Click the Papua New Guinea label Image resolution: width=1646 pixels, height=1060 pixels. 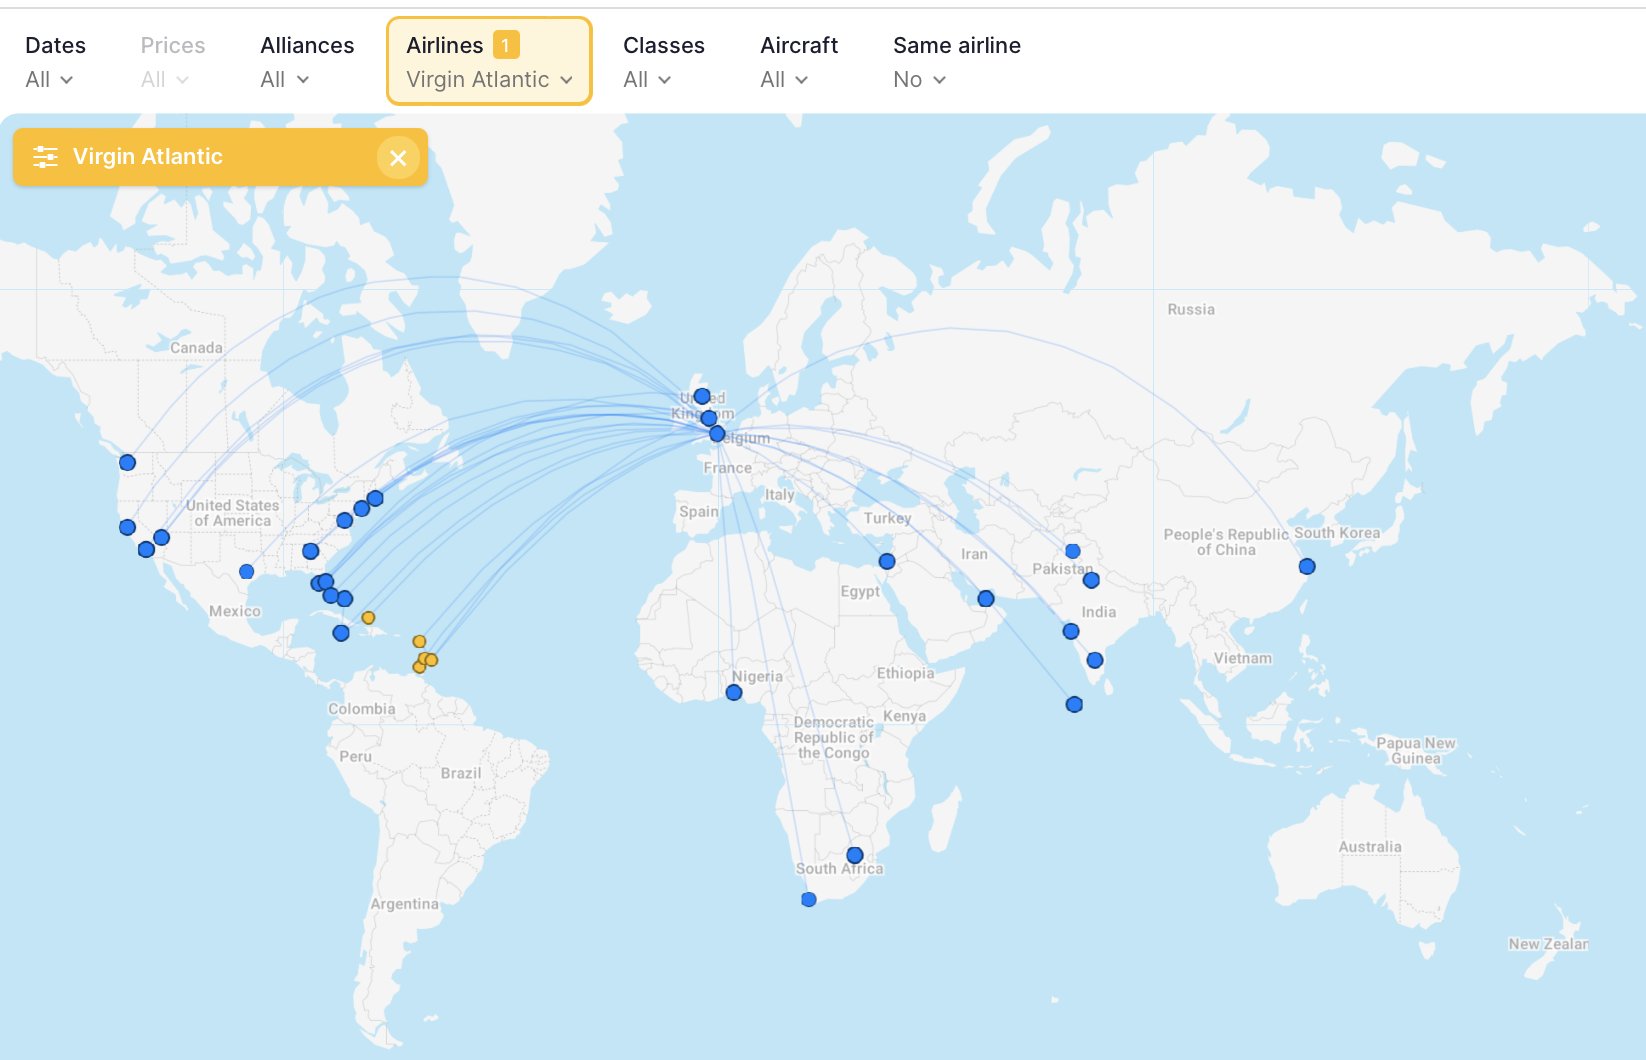pyautogui.click(x=1416, y=750)
